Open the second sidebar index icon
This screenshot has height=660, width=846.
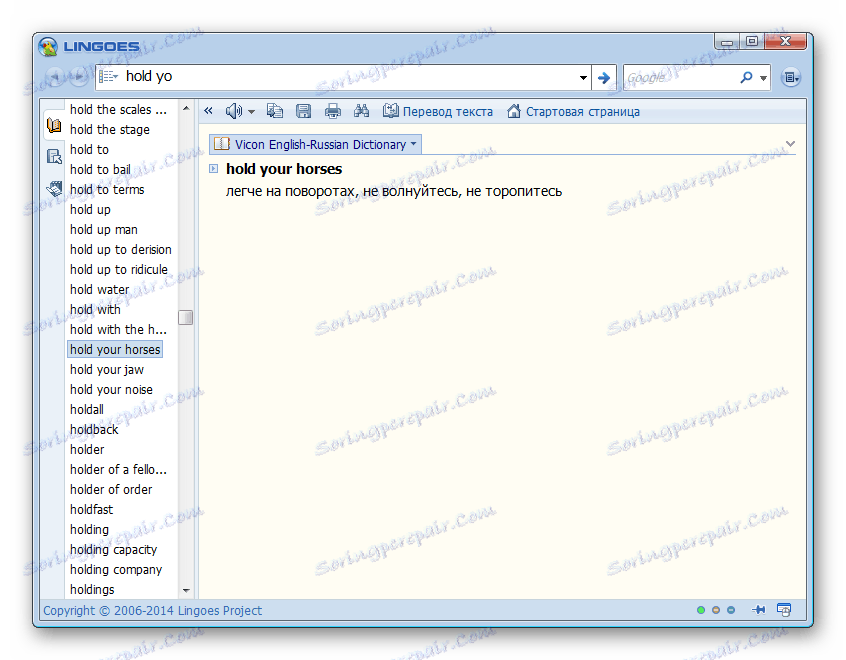pos(54,157)
